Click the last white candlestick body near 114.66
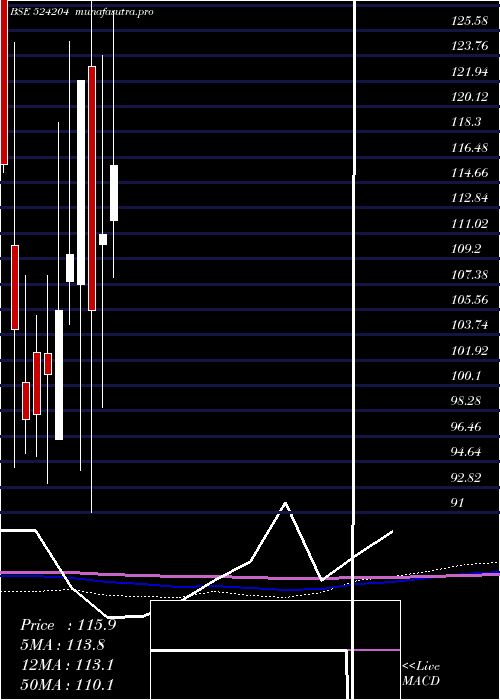The image size is (500, 700). click(x=114, y=193)
